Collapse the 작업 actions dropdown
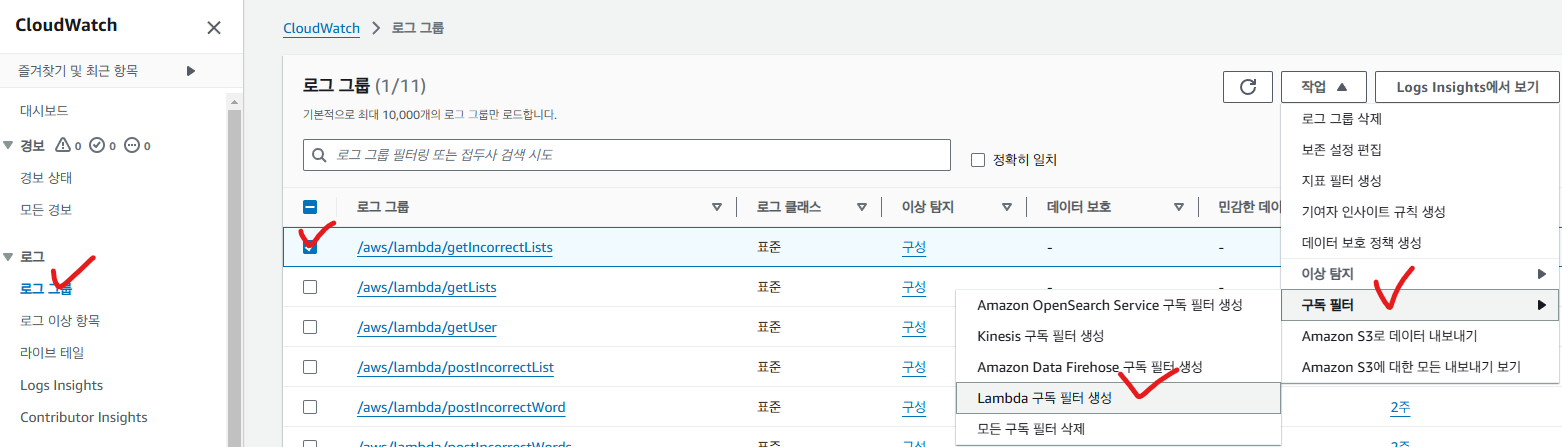Image resolution: width=1562 pixels, height=447 pixels. pyautogui.click(x=1323, y=87)
